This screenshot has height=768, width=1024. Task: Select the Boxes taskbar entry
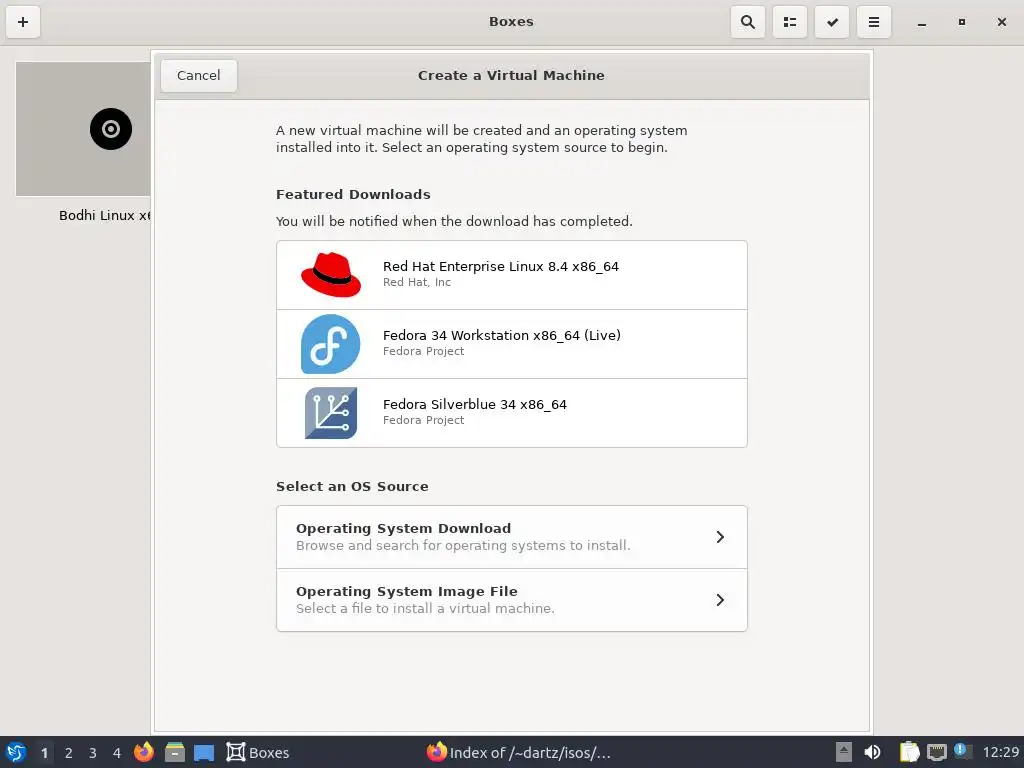click(258, 752)
